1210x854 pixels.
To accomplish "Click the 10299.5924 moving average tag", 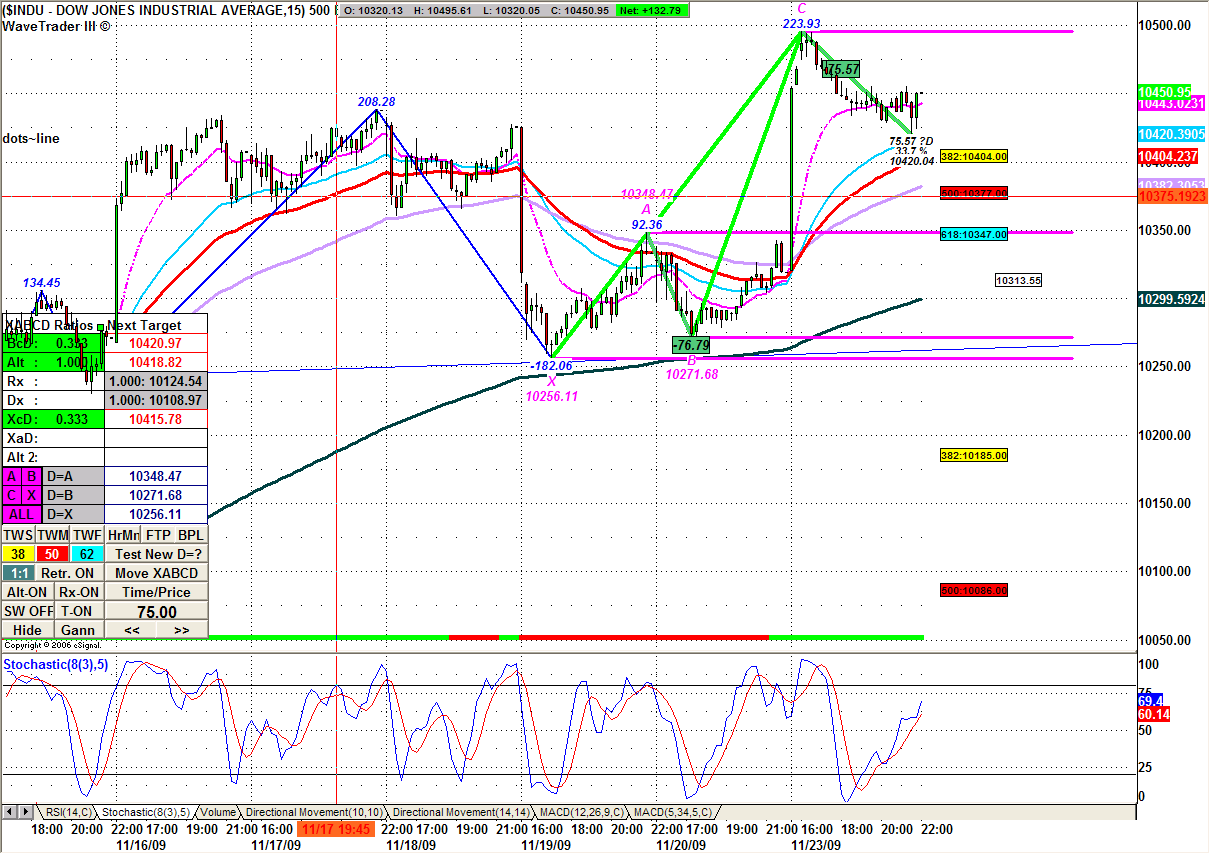I will [1170, 298].
